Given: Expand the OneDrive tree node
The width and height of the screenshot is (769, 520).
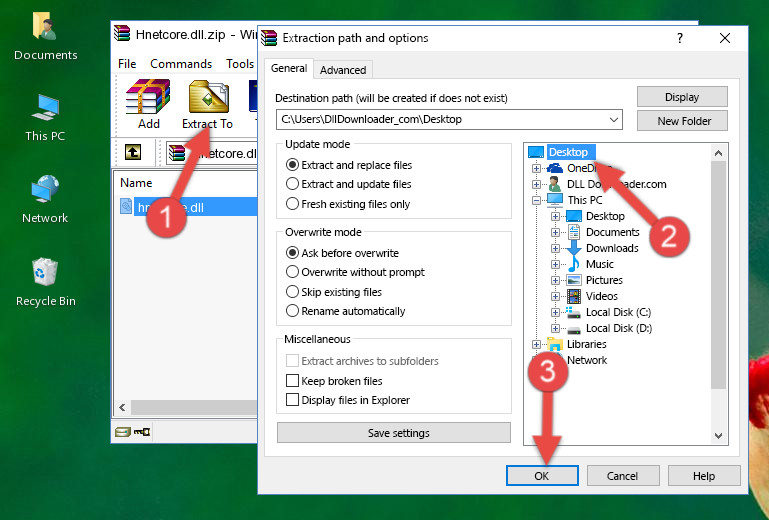Looking at the screenshot, I should click(x=536, y=168).
